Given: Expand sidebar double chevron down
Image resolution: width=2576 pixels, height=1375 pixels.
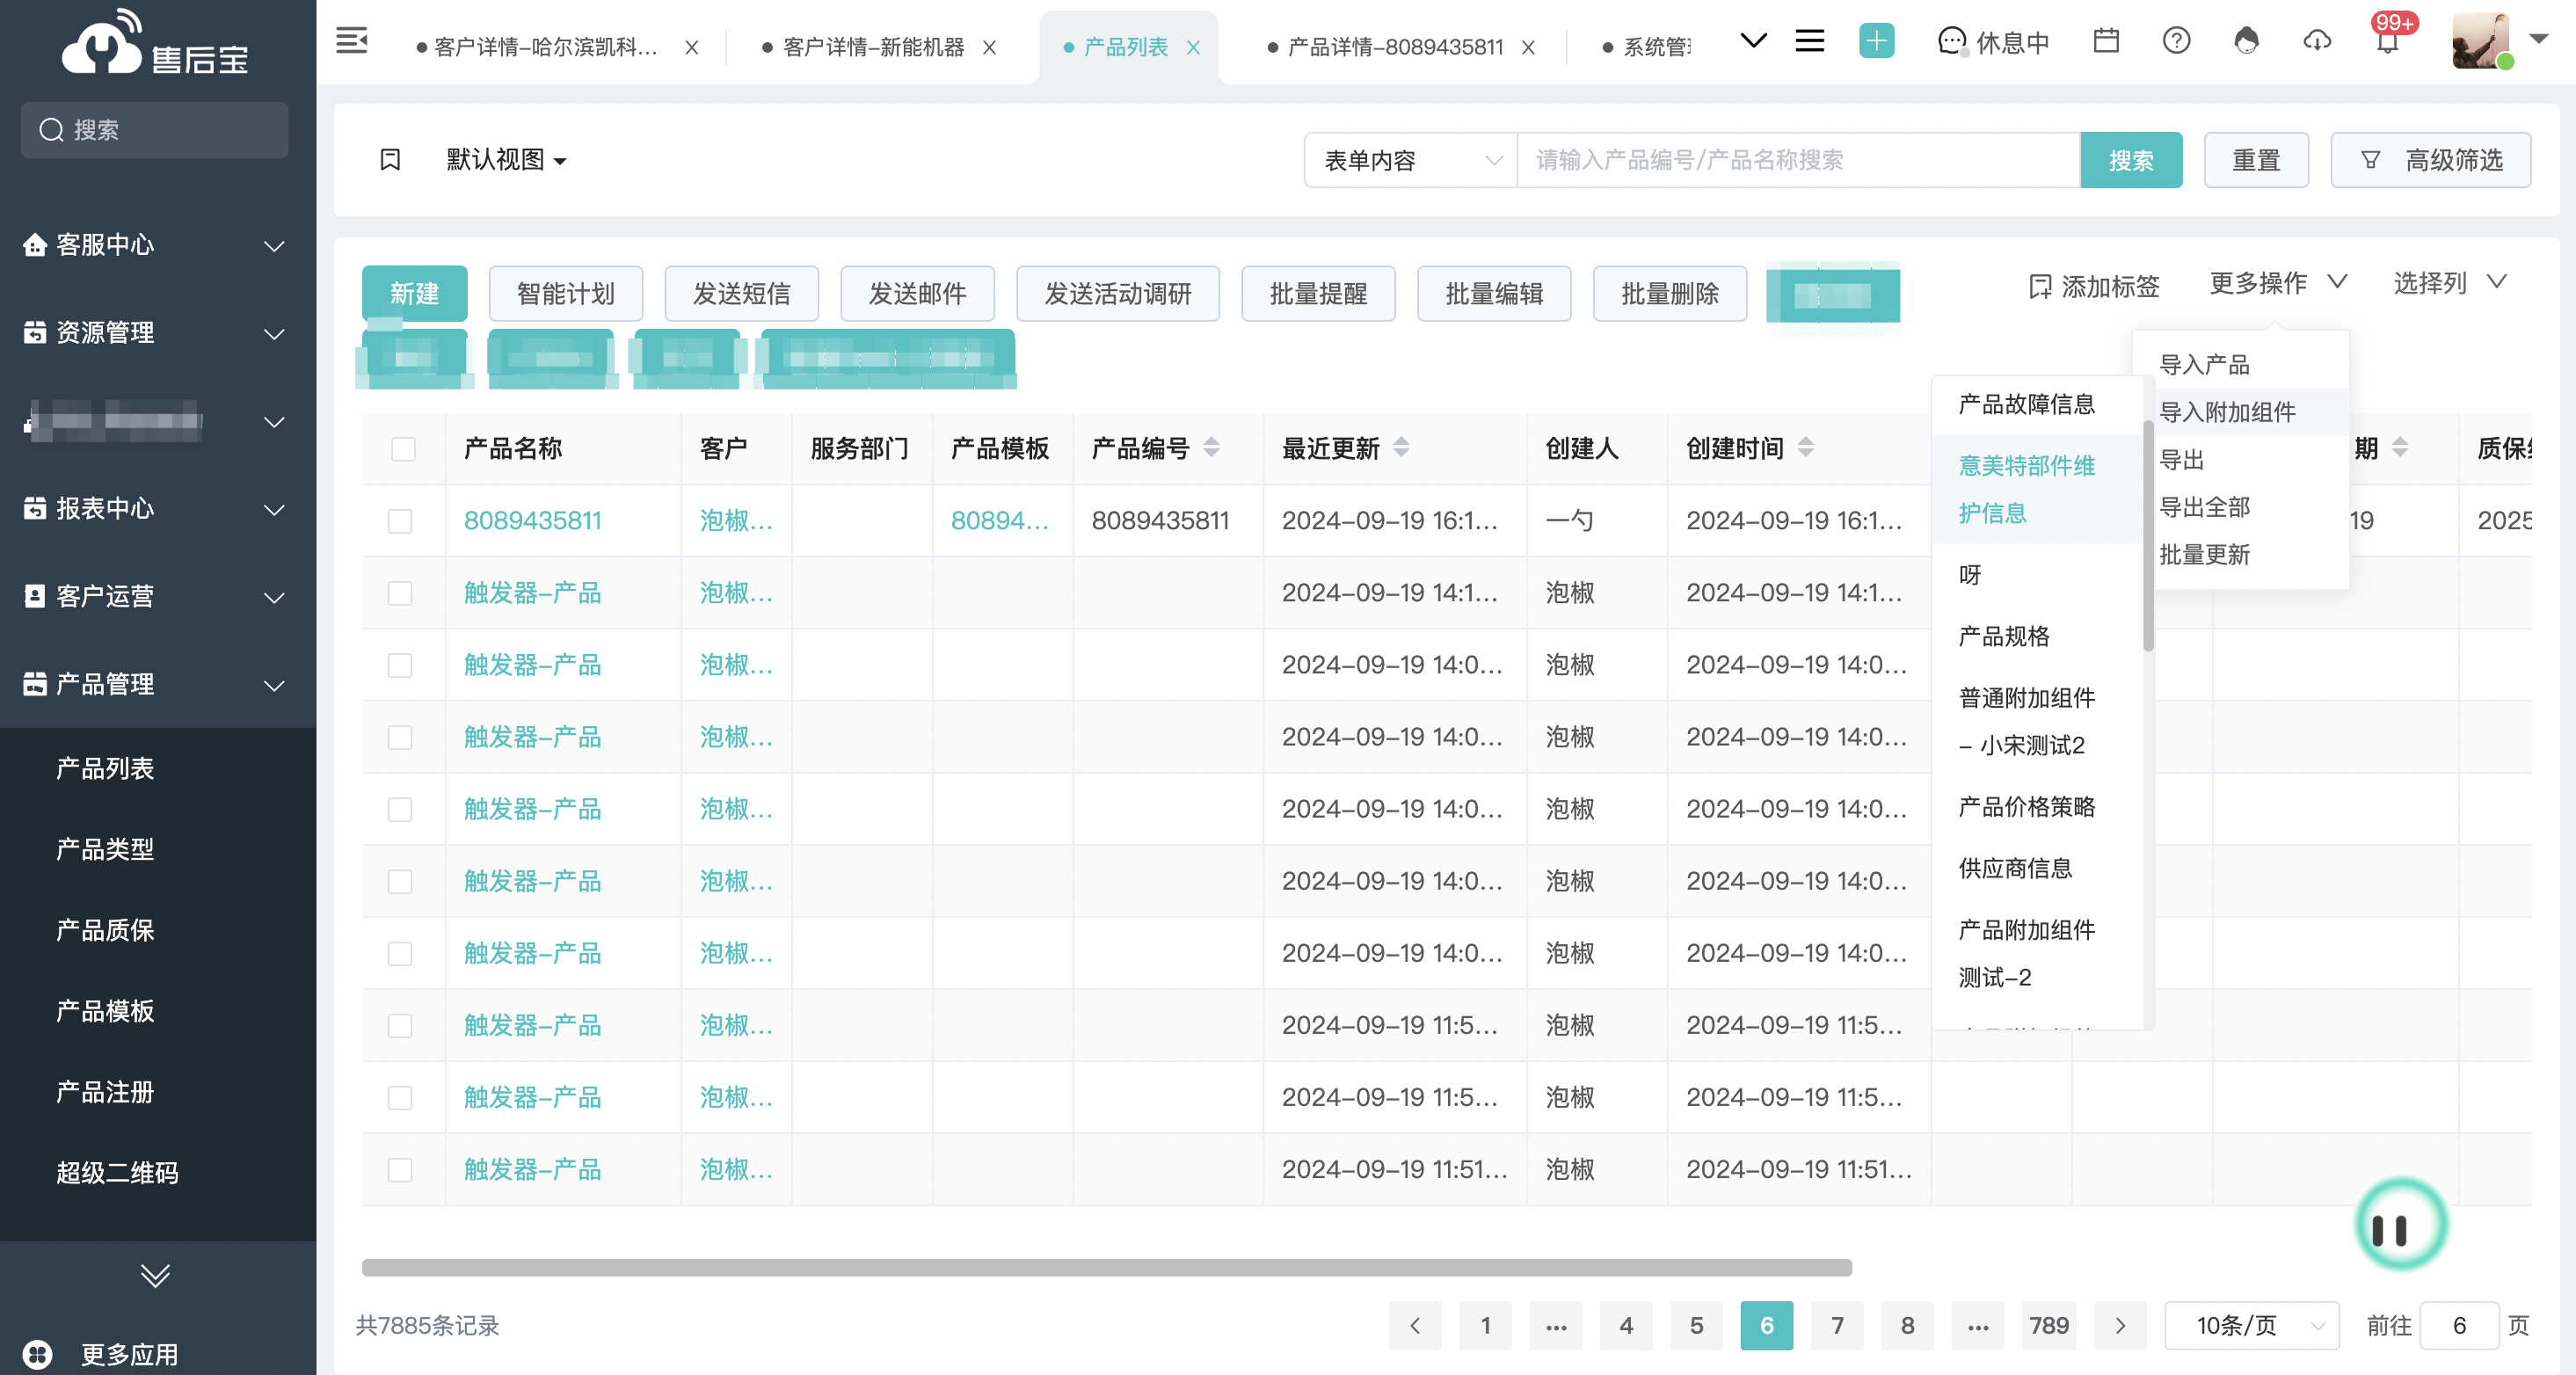Looking at the screenshot, I should pyautogui.click(x=155, y=1275).
